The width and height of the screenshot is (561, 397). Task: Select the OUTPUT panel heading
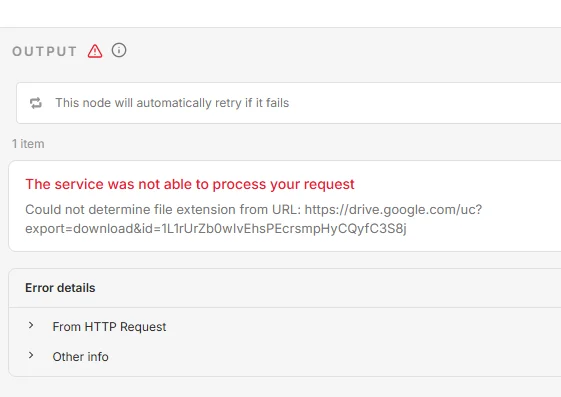[44, 52]
